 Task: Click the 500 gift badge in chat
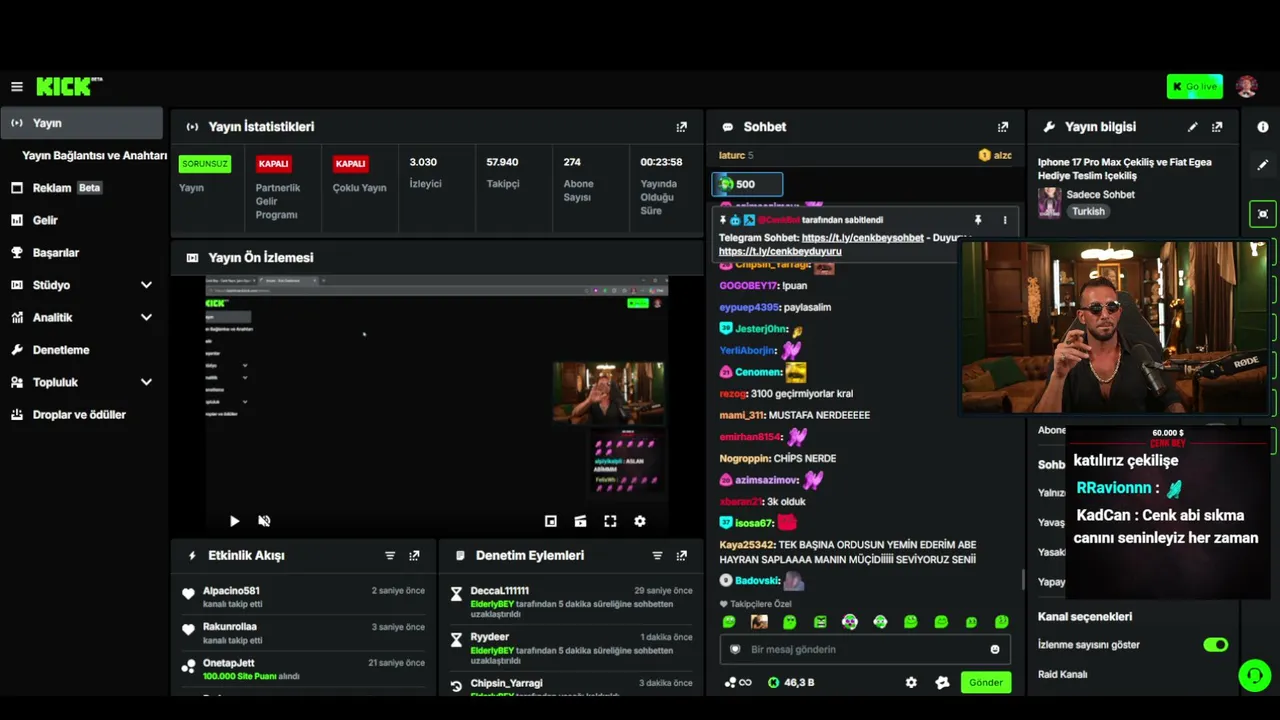pos(747,184)
